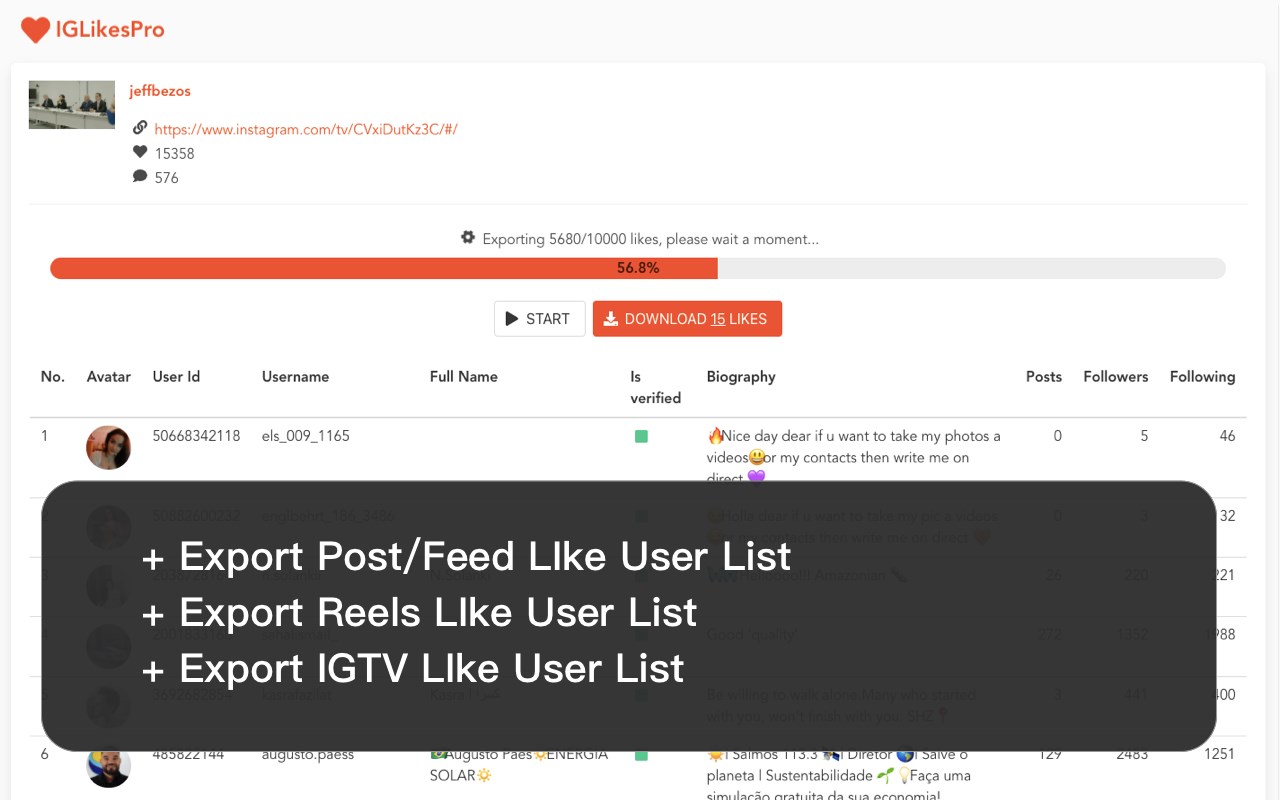Click the avatar of augusto.paess
This screenshot has width=1280, height=800.
[x=109, y=767]
